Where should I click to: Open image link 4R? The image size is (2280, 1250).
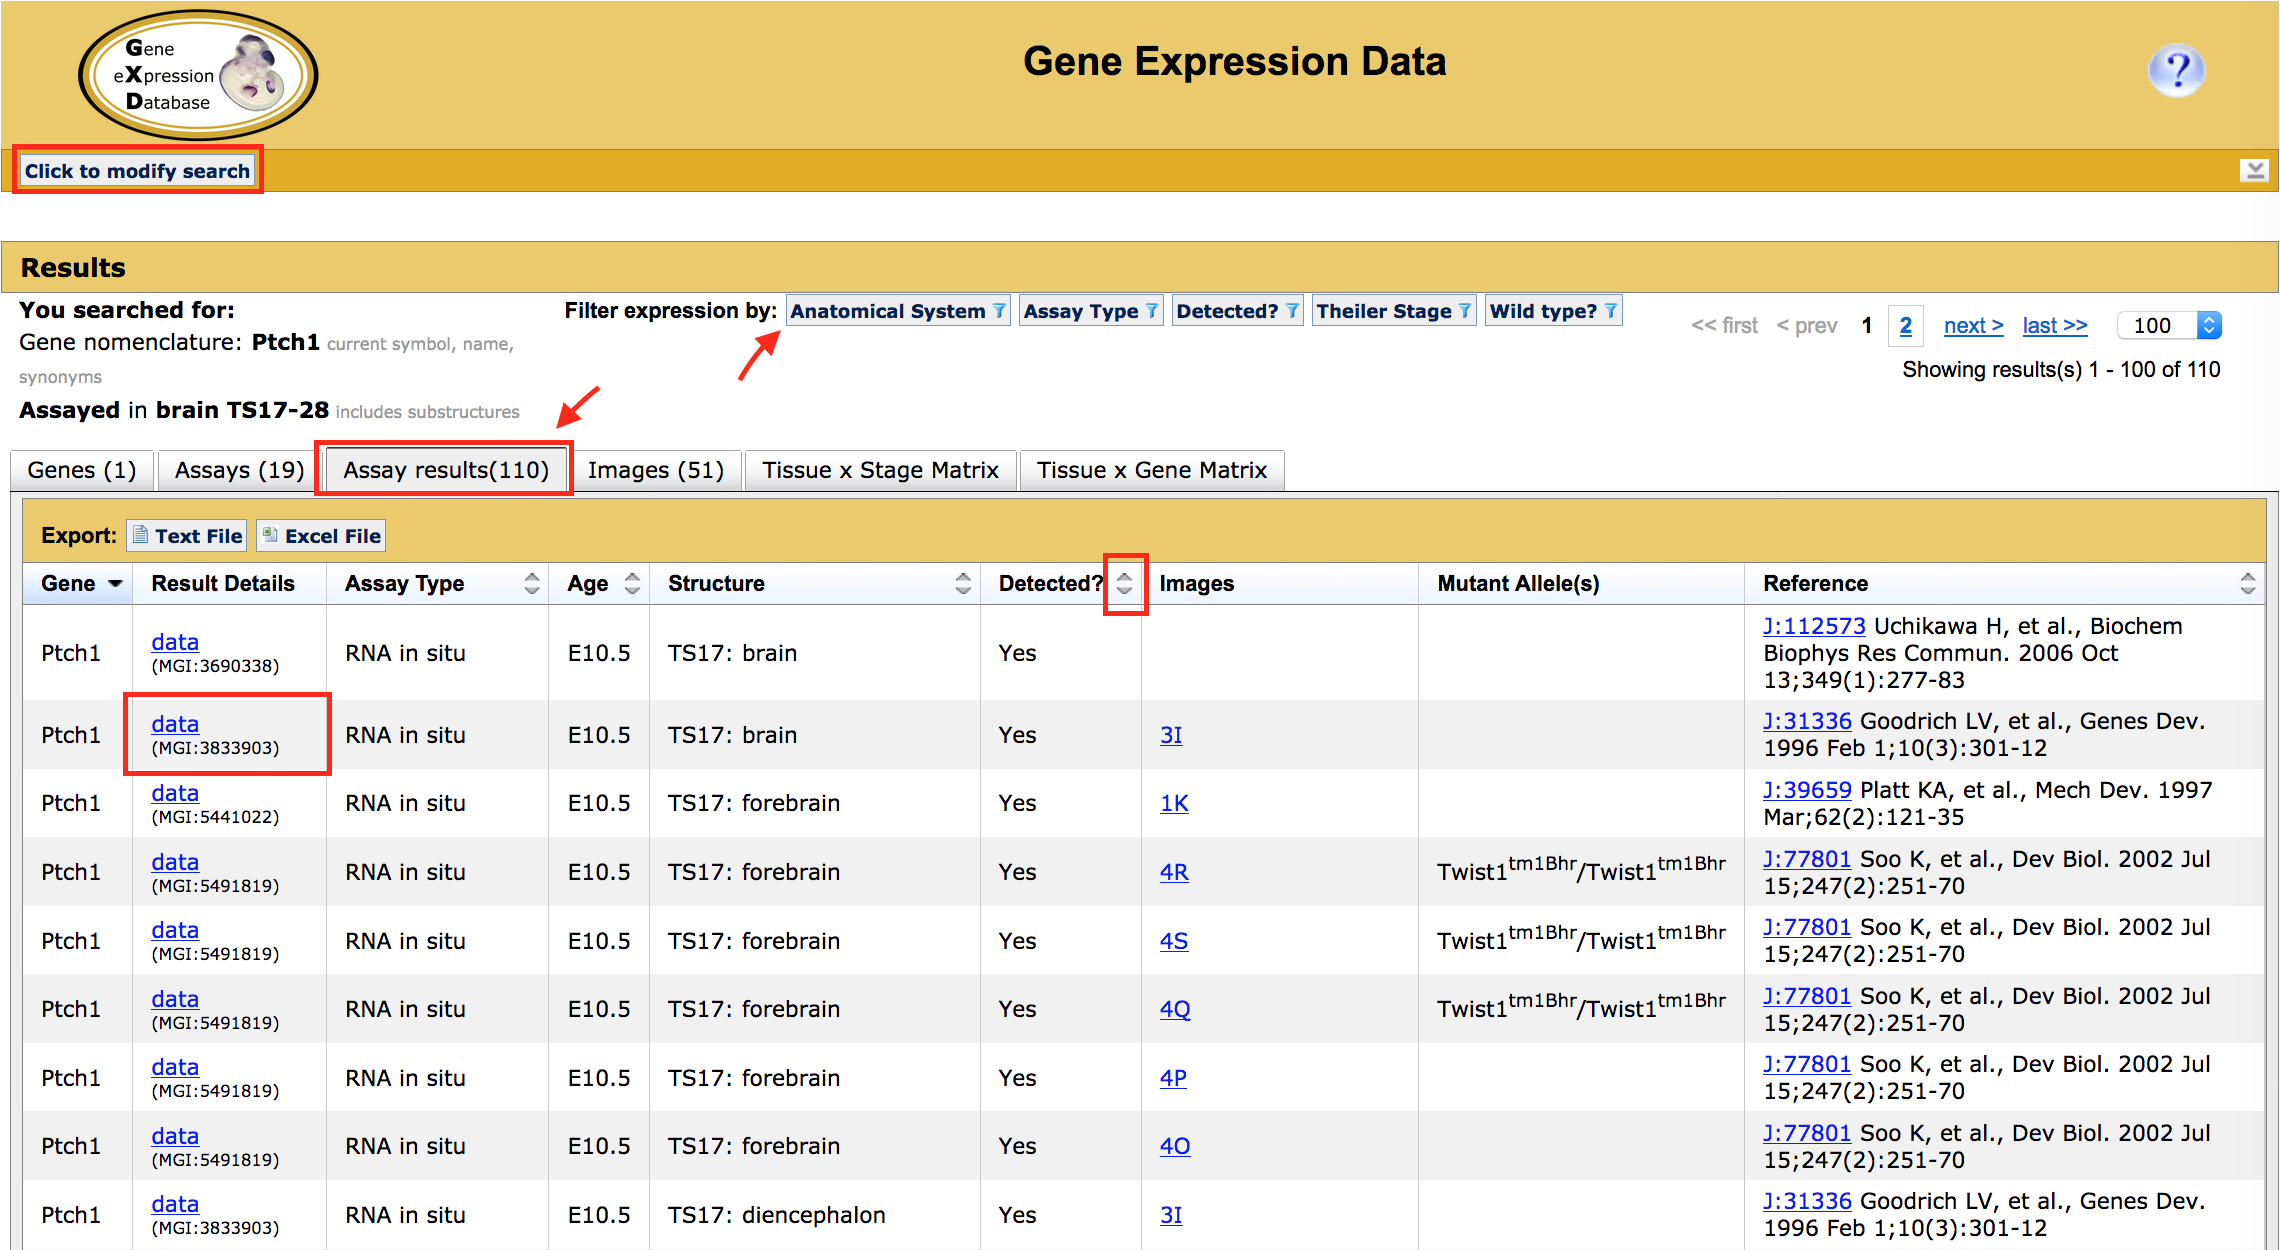click(x=1174, y=872)
